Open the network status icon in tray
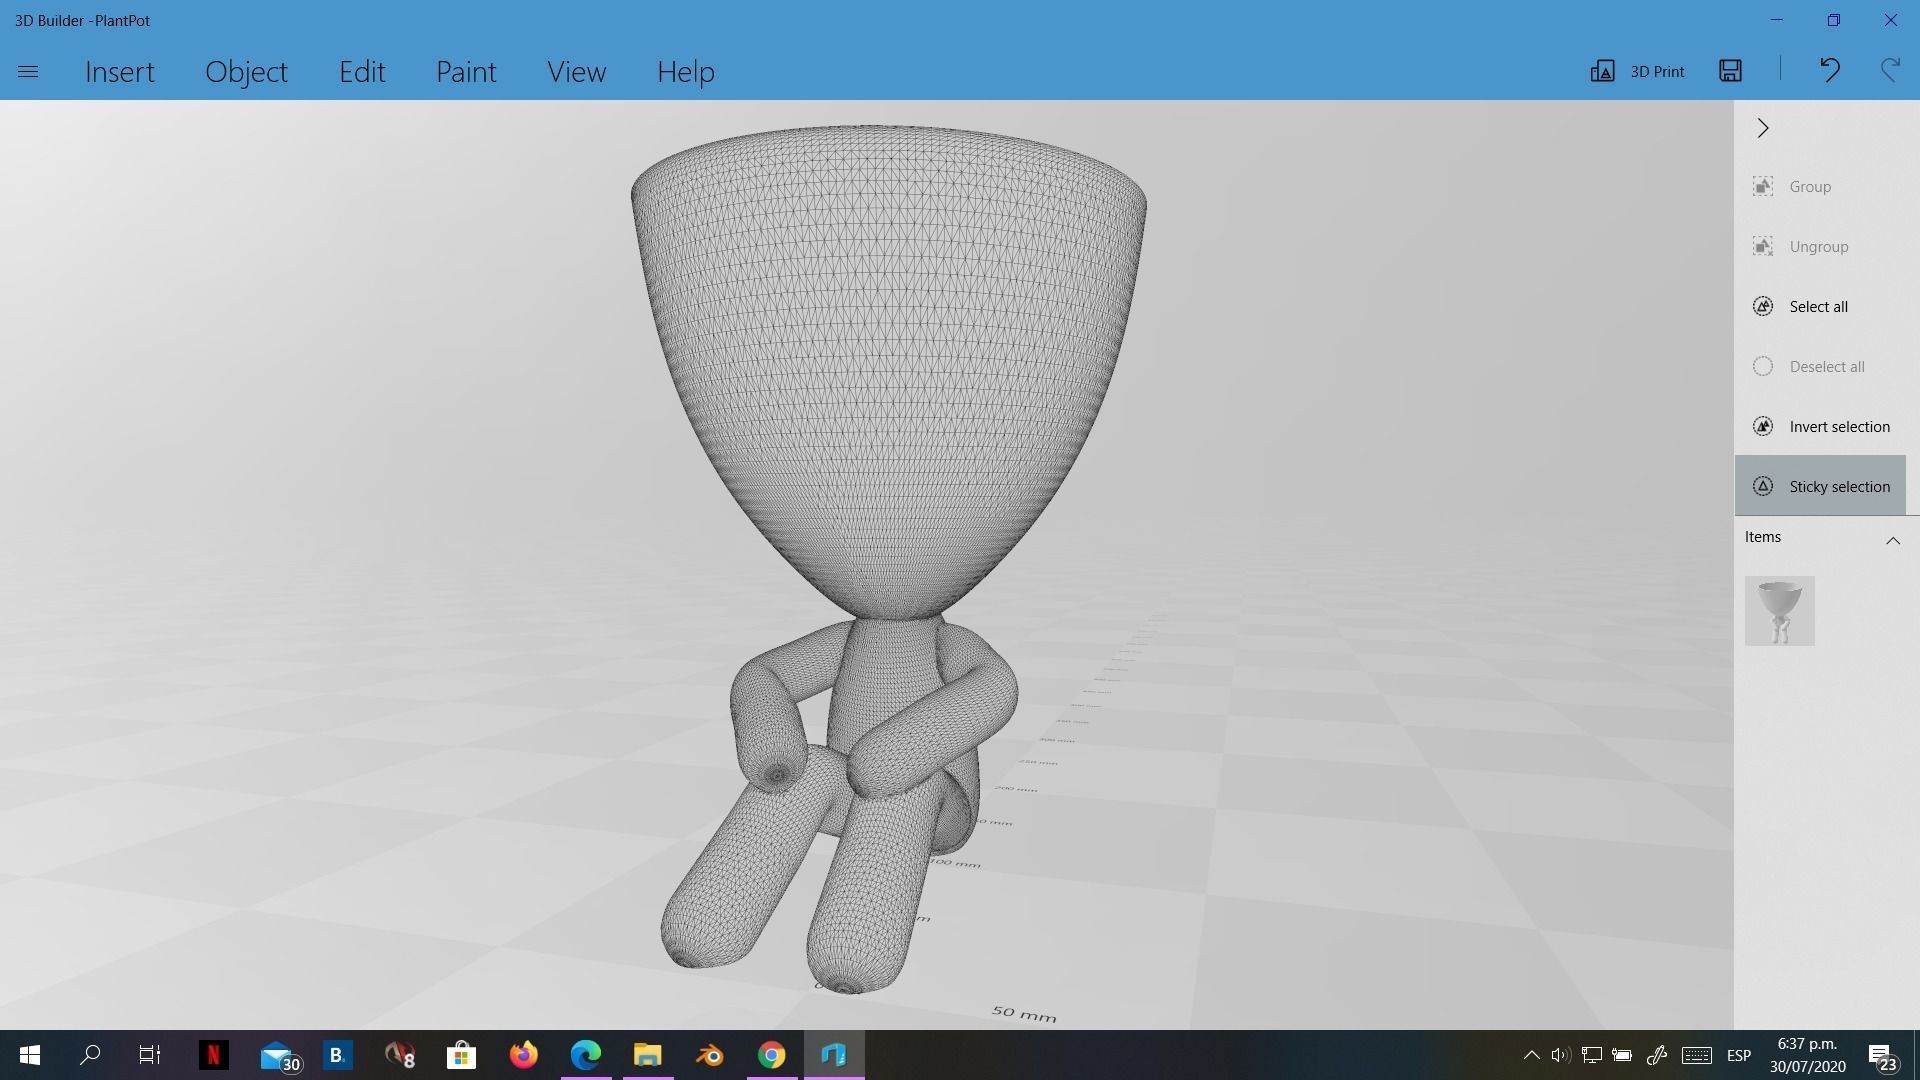The width and height of the screenshot is (1920, 1080). [1592, 1055]
